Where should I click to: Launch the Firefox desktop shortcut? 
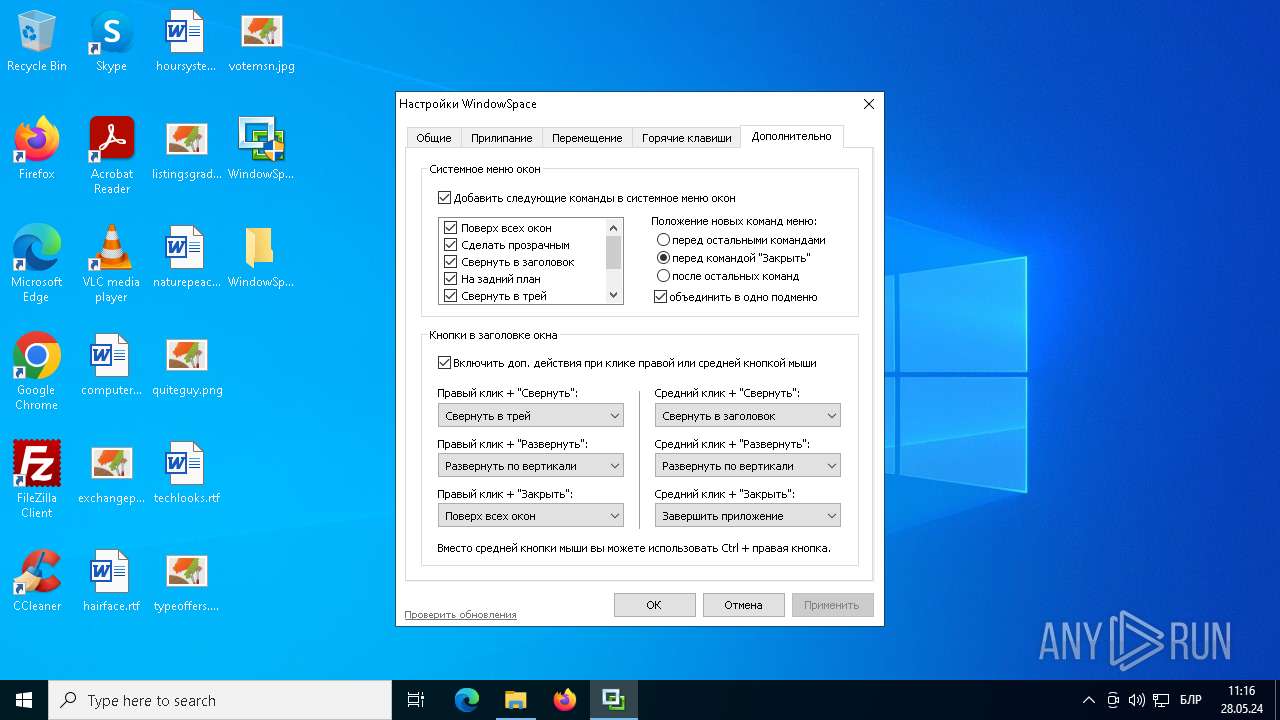[x=37, y=150]
